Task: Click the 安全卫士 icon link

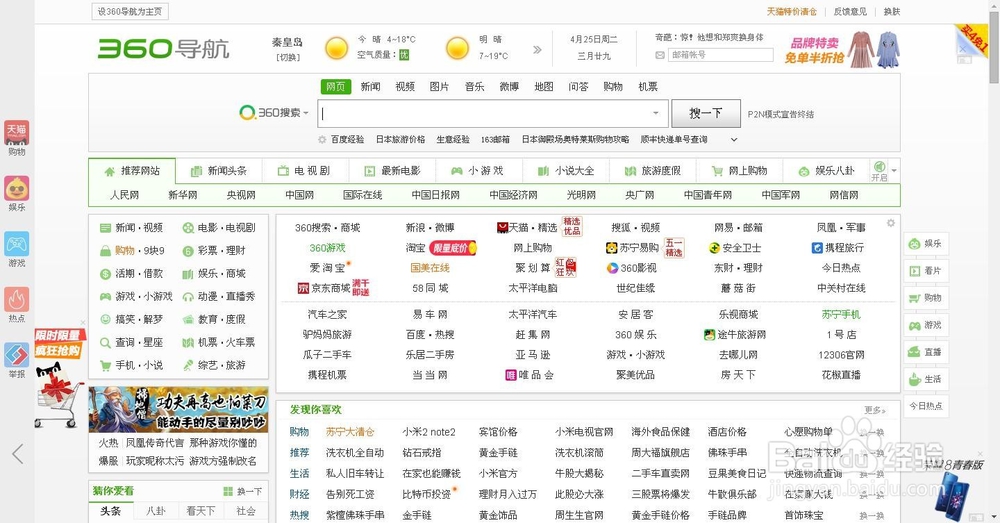Action: (x=735, y=248)
